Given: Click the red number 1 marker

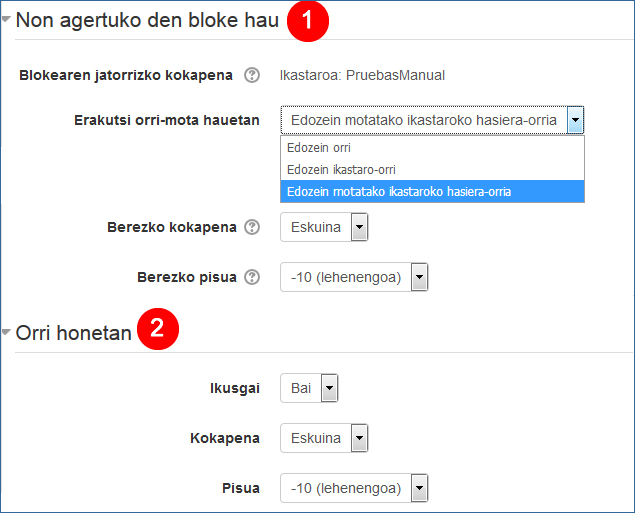Looking at the screenshot, I should click(308, 22).
